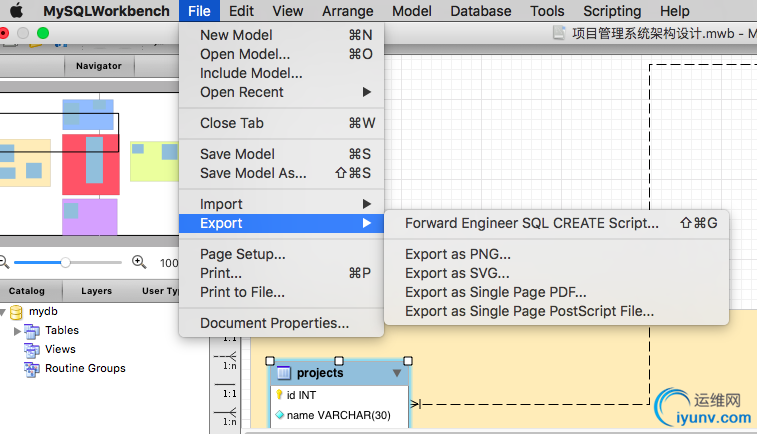Select the bottom 1:n relationship tool
This screenshot has width=757, height=434.
point(225,416)
